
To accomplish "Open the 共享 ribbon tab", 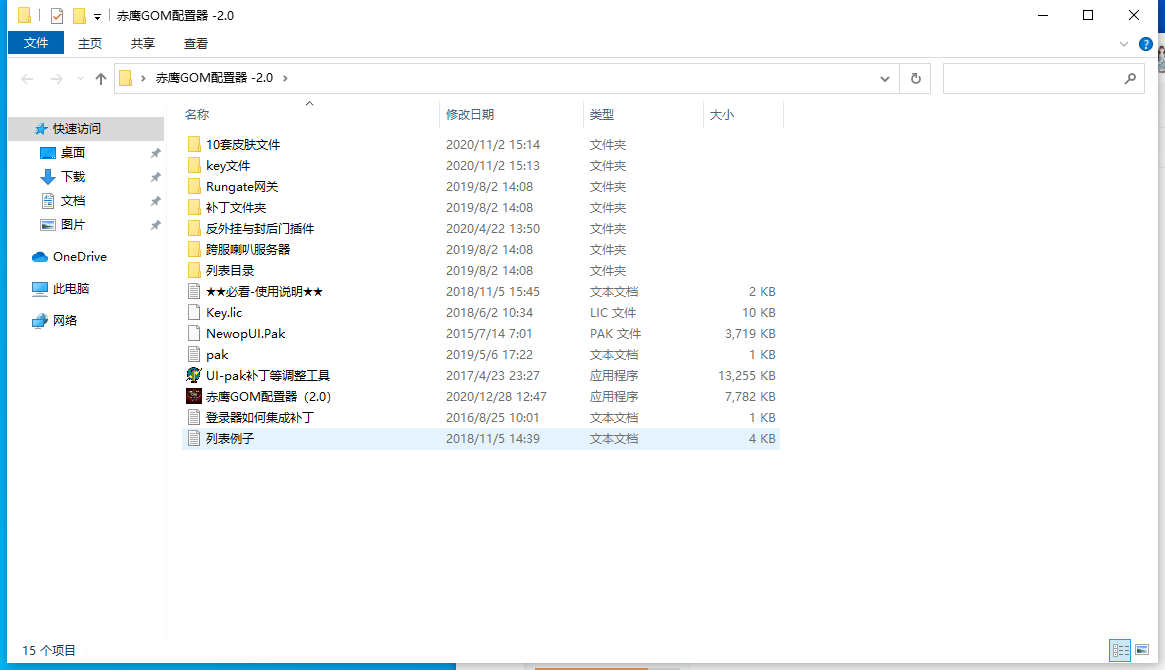I will coord(143,43).
